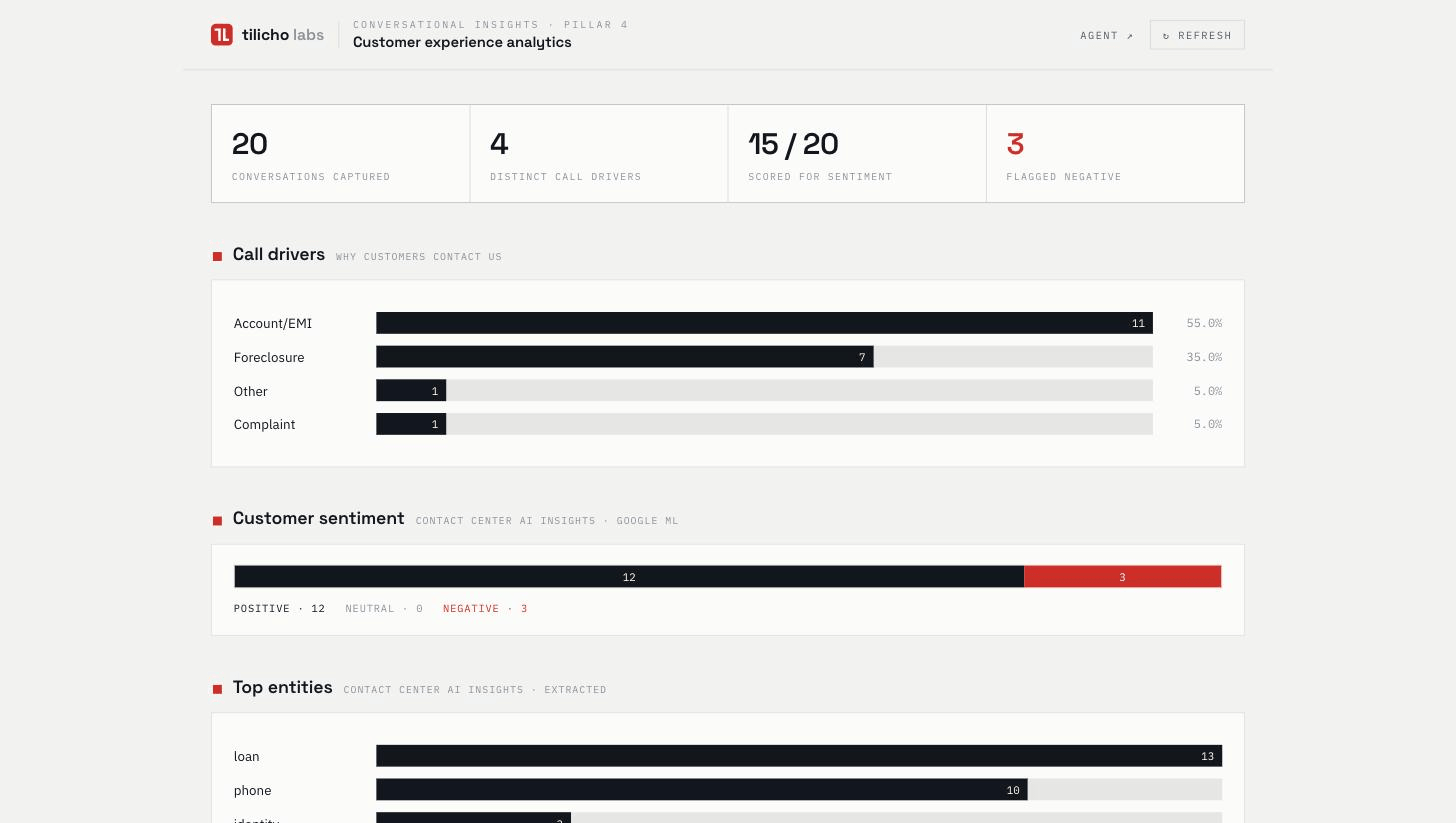Click the 'Foreclosure' row label
The height and width of the screenshot is (823, 1456).
point(269,357)
